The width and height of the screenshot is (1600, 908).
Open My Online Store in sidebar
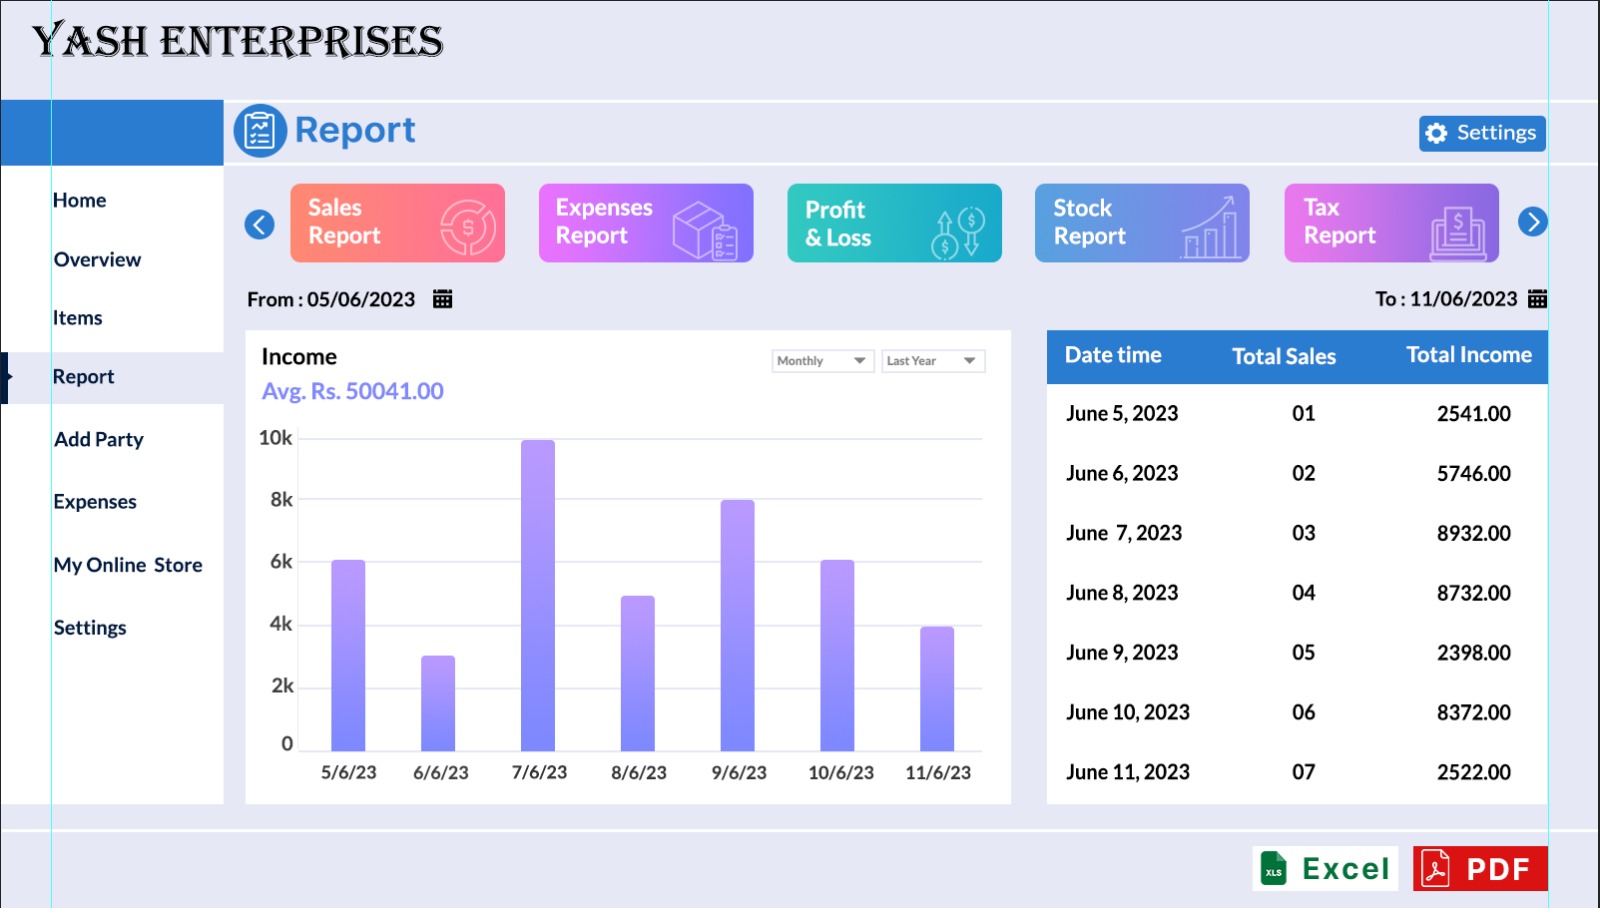pos(128,565)
